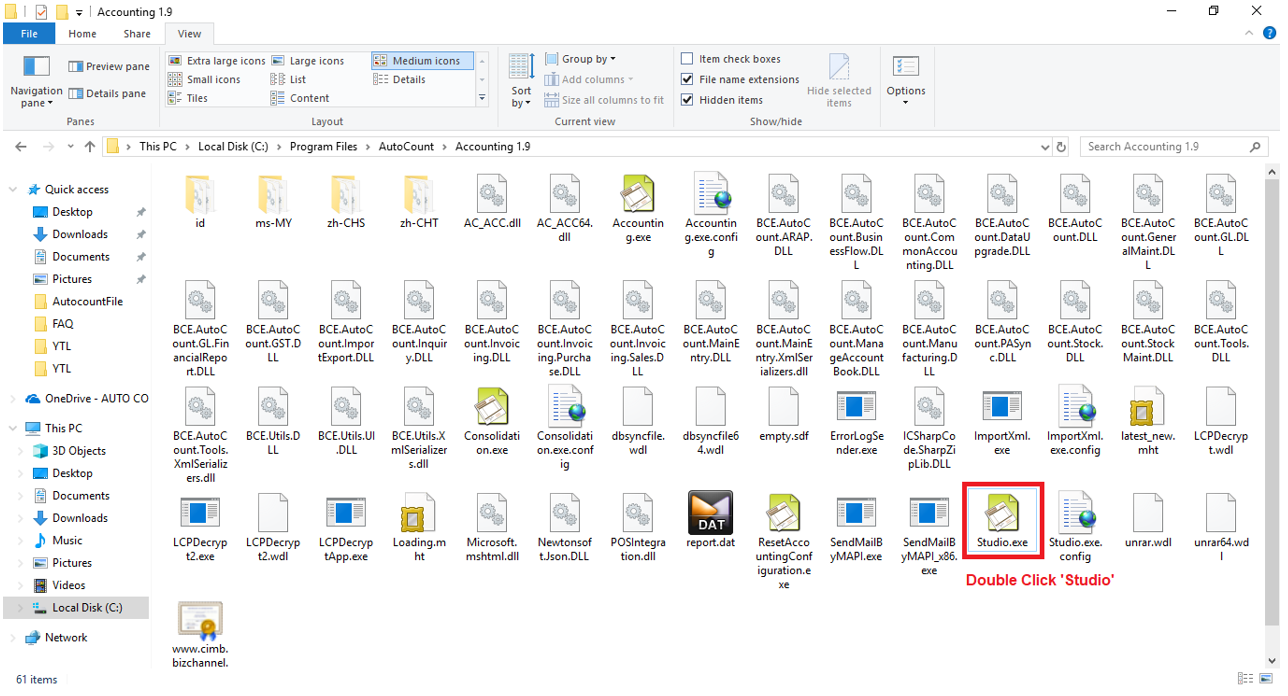This screenshot has height=696, width=1288.
Task: Select the AC_ACC.dll file icon
Action: click(491, 192)
